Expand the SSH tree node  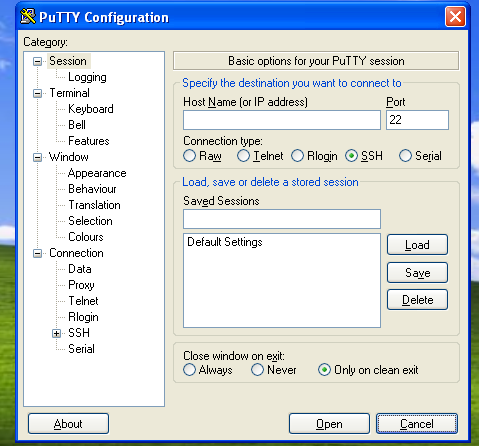click(56, 333)
